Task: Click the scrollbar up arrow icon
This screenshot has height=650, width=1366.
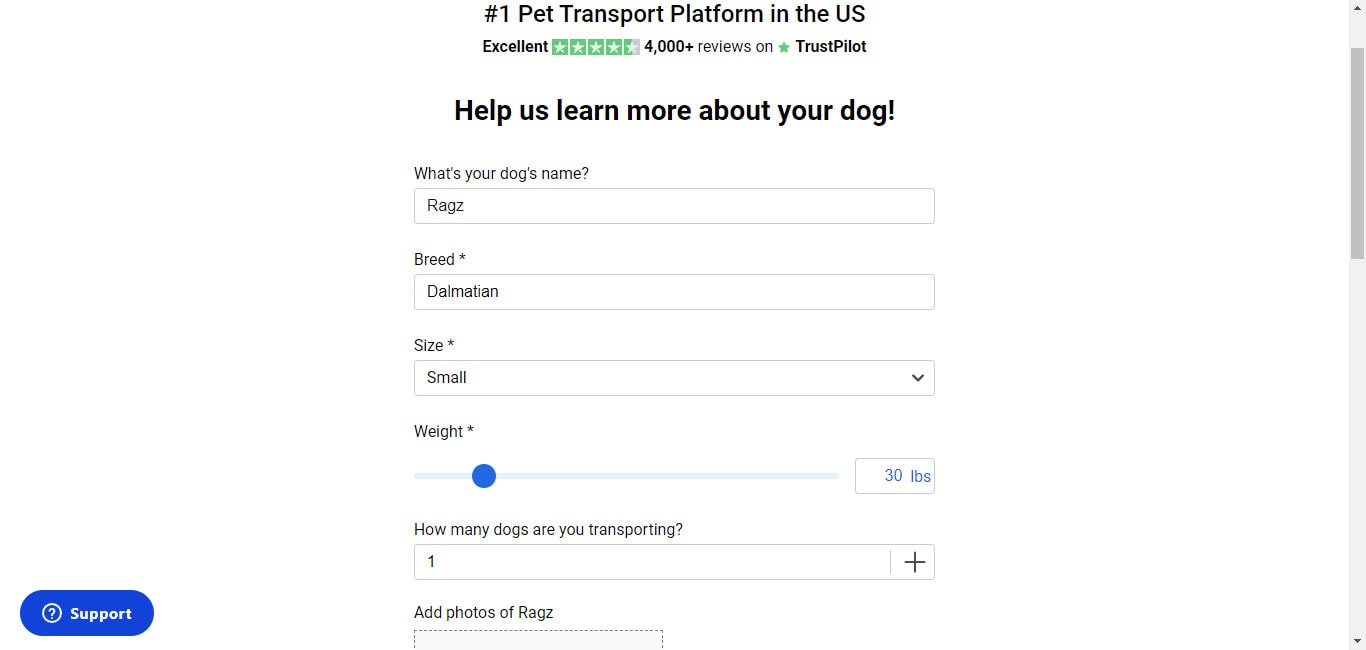Action: coord(1358,6)
